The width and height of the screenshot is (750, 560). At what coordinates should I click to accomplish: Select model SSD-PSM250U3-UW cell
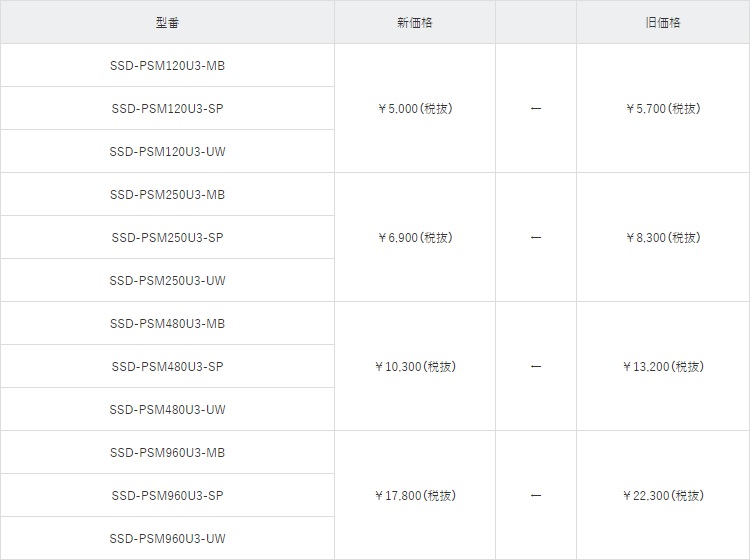click(167, 280)
